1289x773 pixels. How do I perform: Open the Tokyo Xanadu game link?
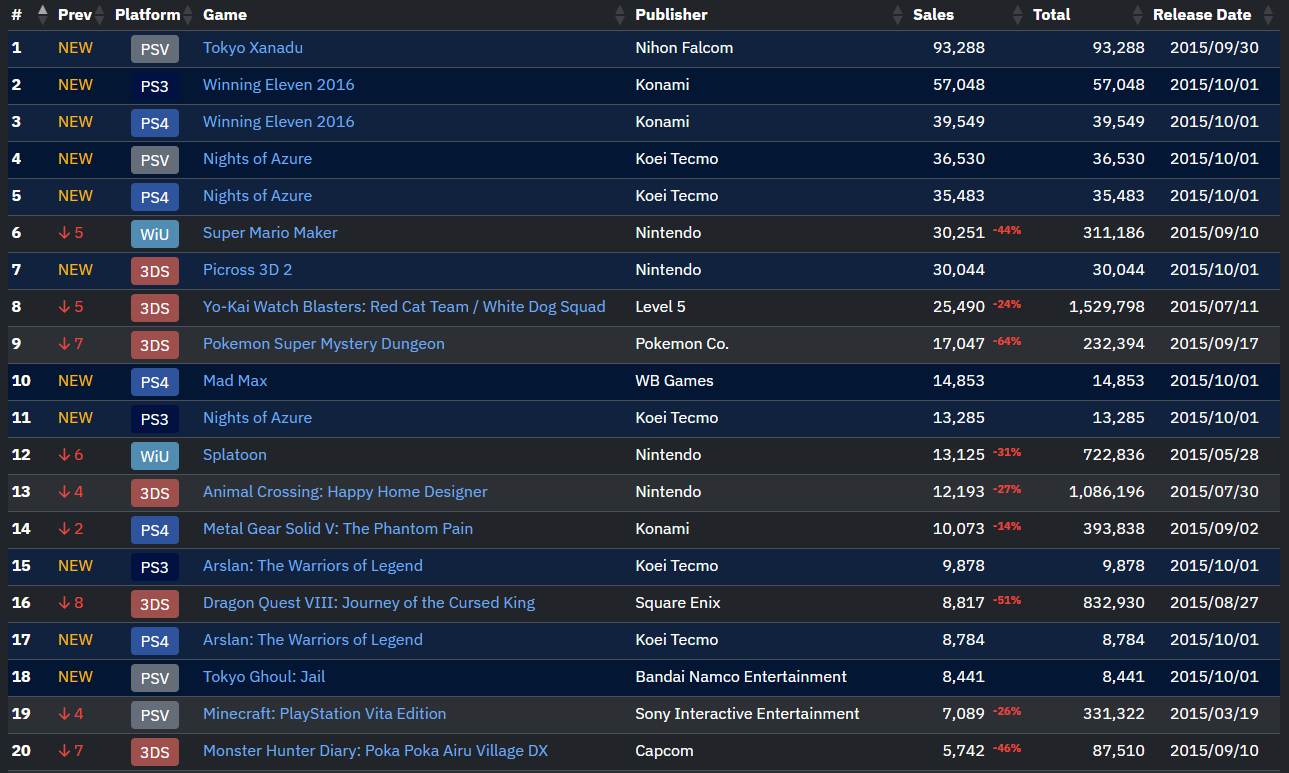point(253,48)
